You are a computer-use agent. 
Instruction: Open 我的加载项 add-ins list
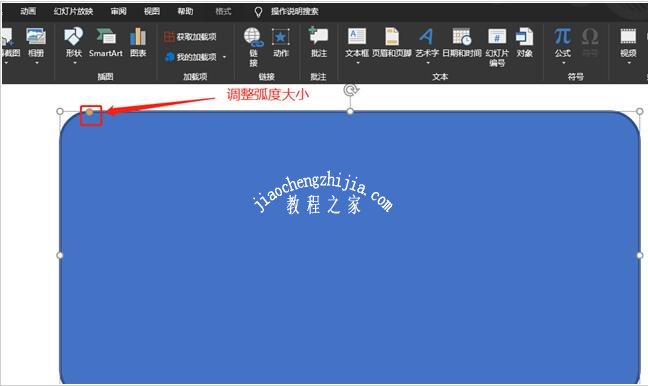pyautogui.click(x=191, y=57)
